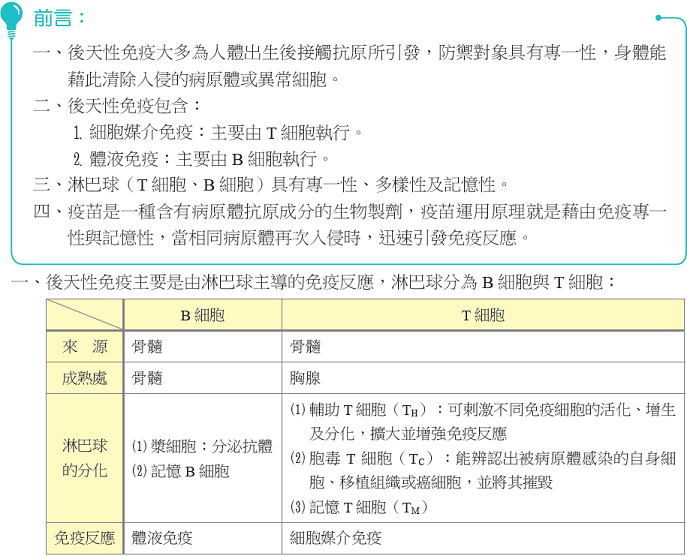
Task: Click the 胸腺 cell in the T 細胞 column
Action: coord(306,379)
